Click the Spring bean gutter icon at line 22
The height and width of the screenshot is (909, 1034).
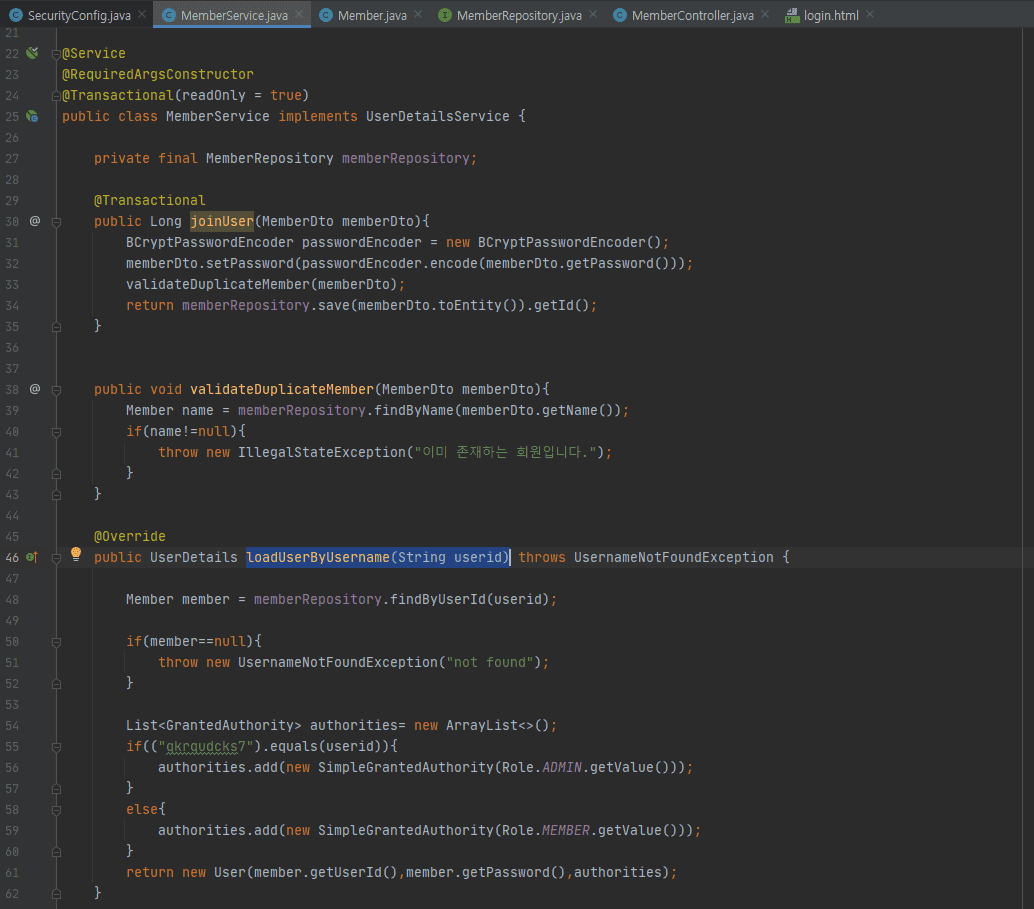point(32,53)
